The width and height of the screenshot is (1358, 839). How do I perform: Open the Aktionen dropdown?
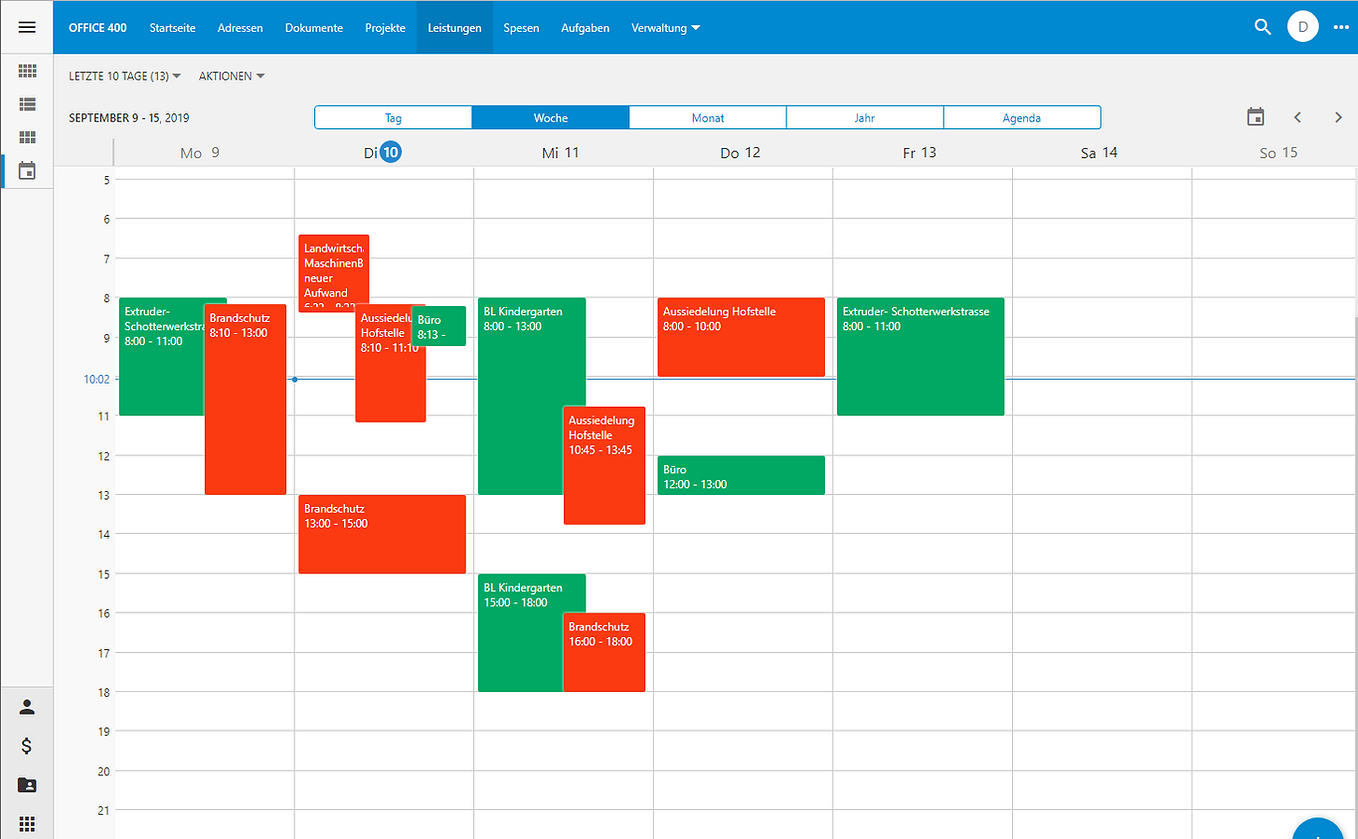coord(231,76)
